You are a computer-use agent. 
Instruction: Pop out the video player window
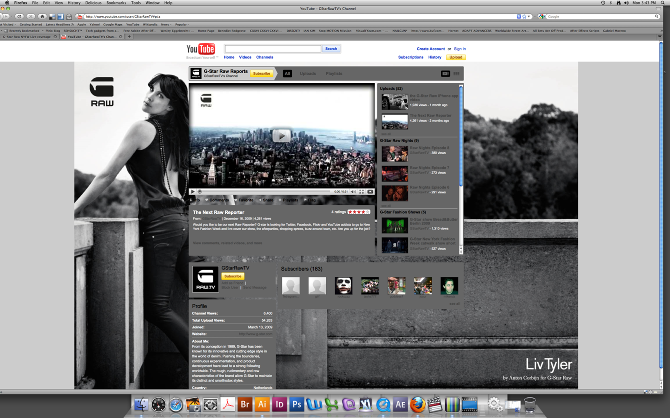tap(370, 192)
